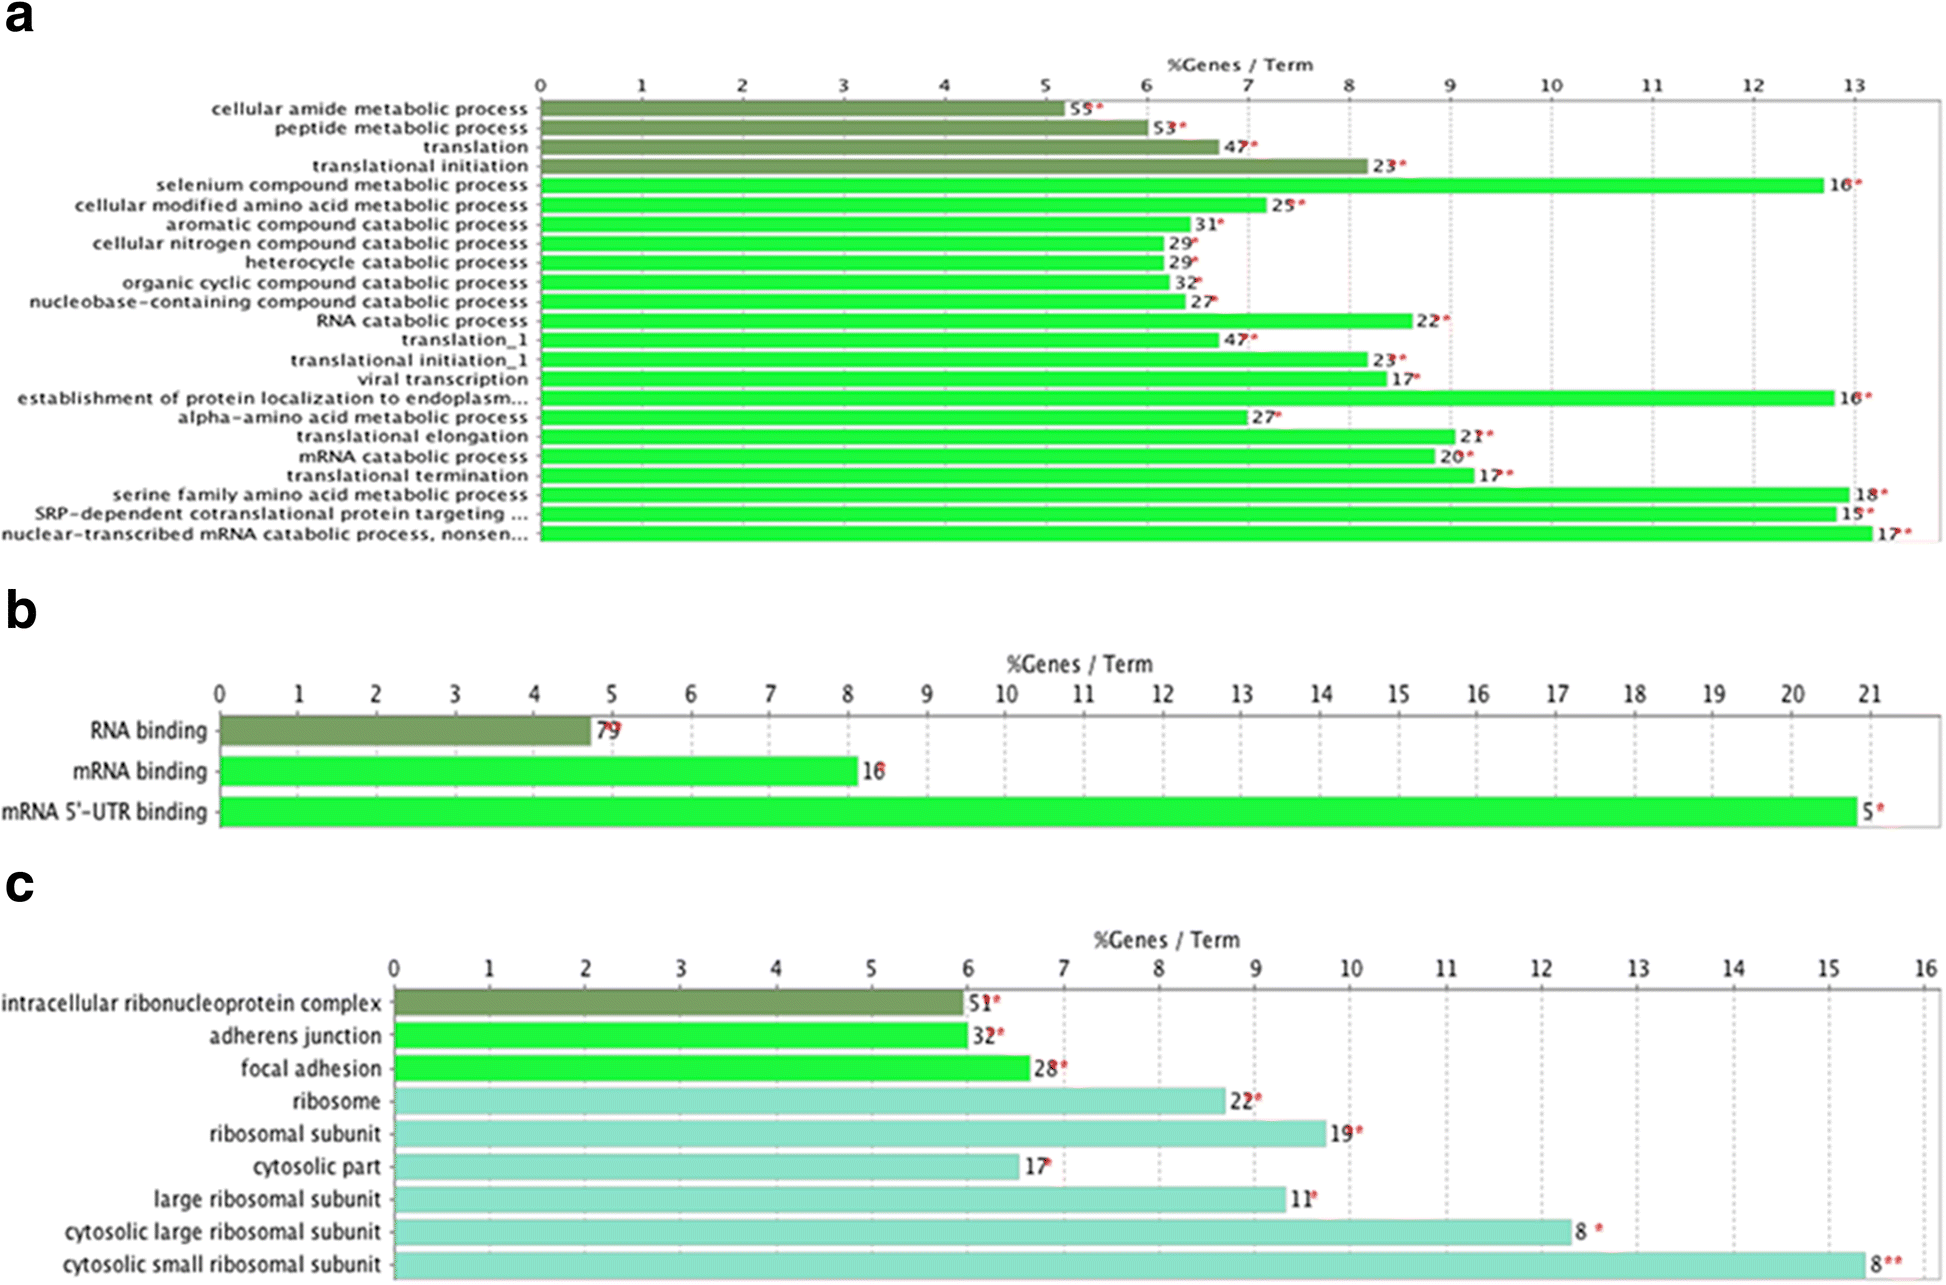Select 'cytosolic large ribosomal subunit' label
1946x1285 pixels.
point(223,1232)
